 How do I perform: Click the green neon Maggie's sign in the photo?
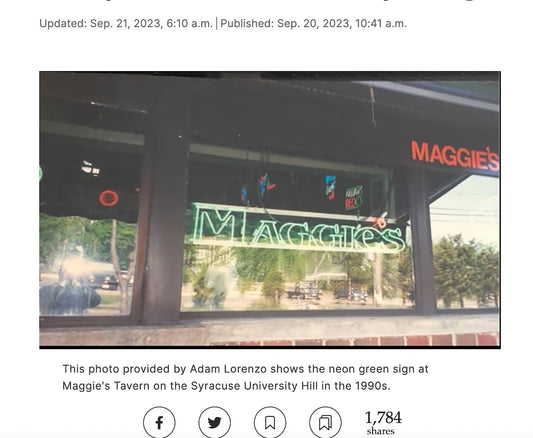pyautogui.click(x=297, y=228)
